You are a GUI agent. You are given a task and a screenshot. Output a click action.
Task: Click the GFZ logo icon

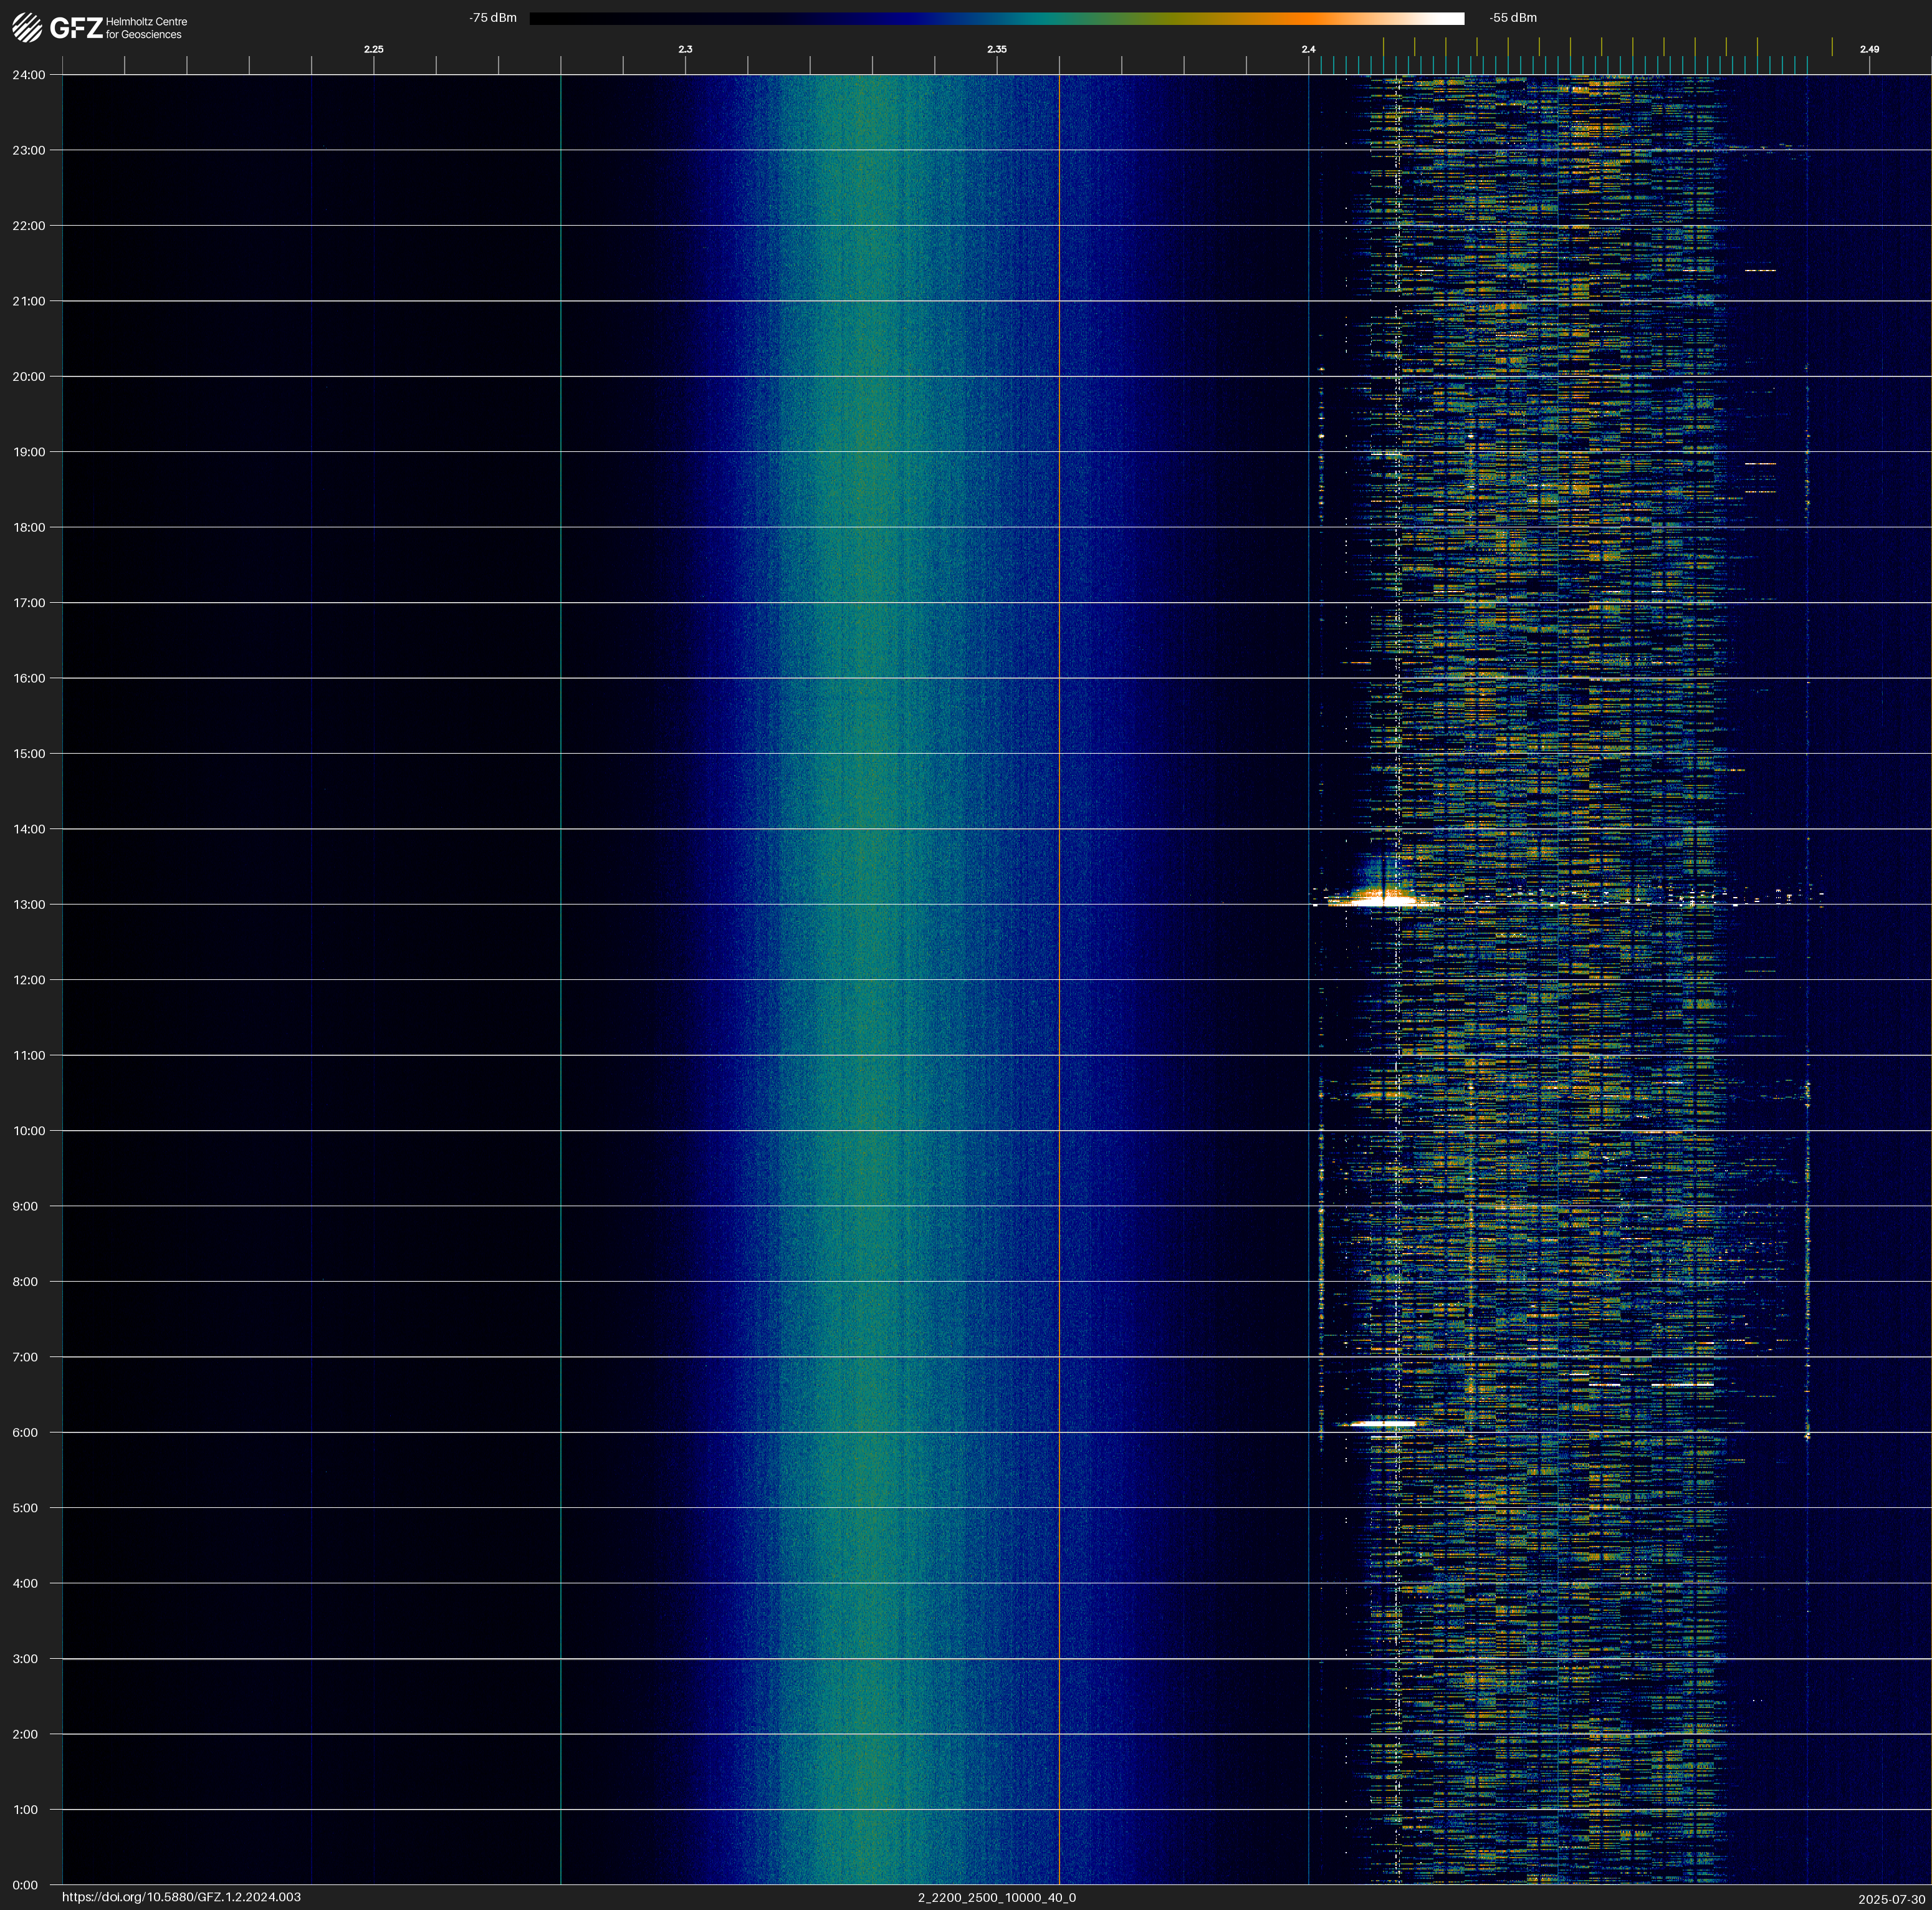coord(27,27)
